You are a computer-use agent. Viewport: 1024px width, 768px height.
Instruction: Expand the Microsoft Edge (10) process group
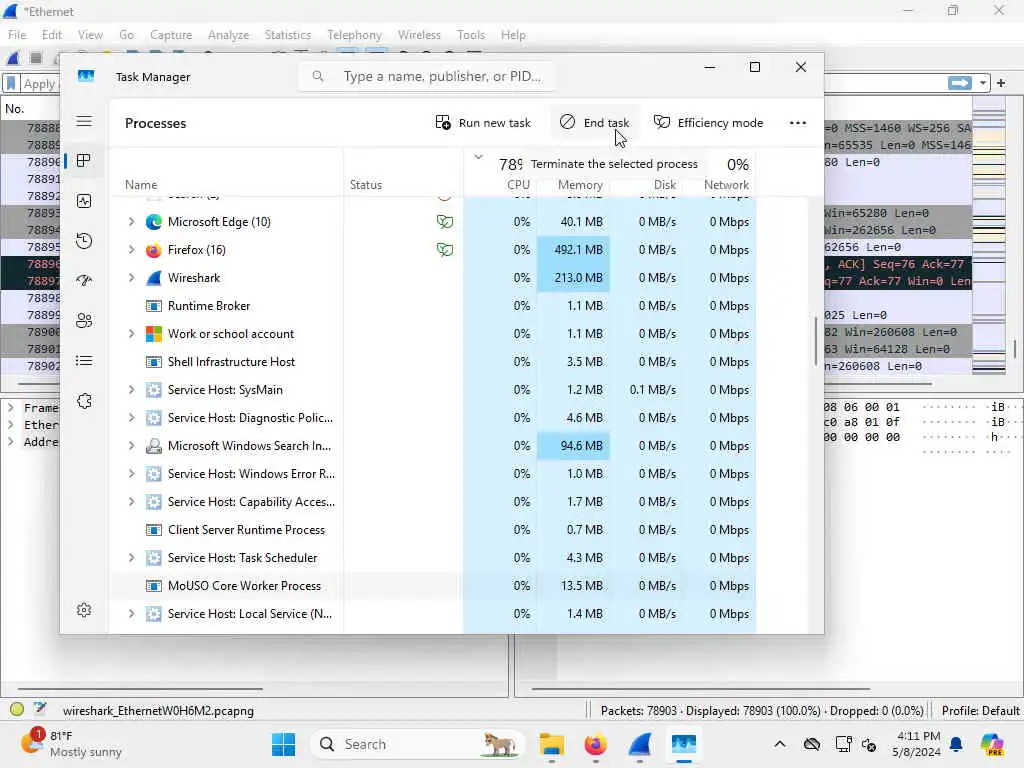click(x=131, y=222)
